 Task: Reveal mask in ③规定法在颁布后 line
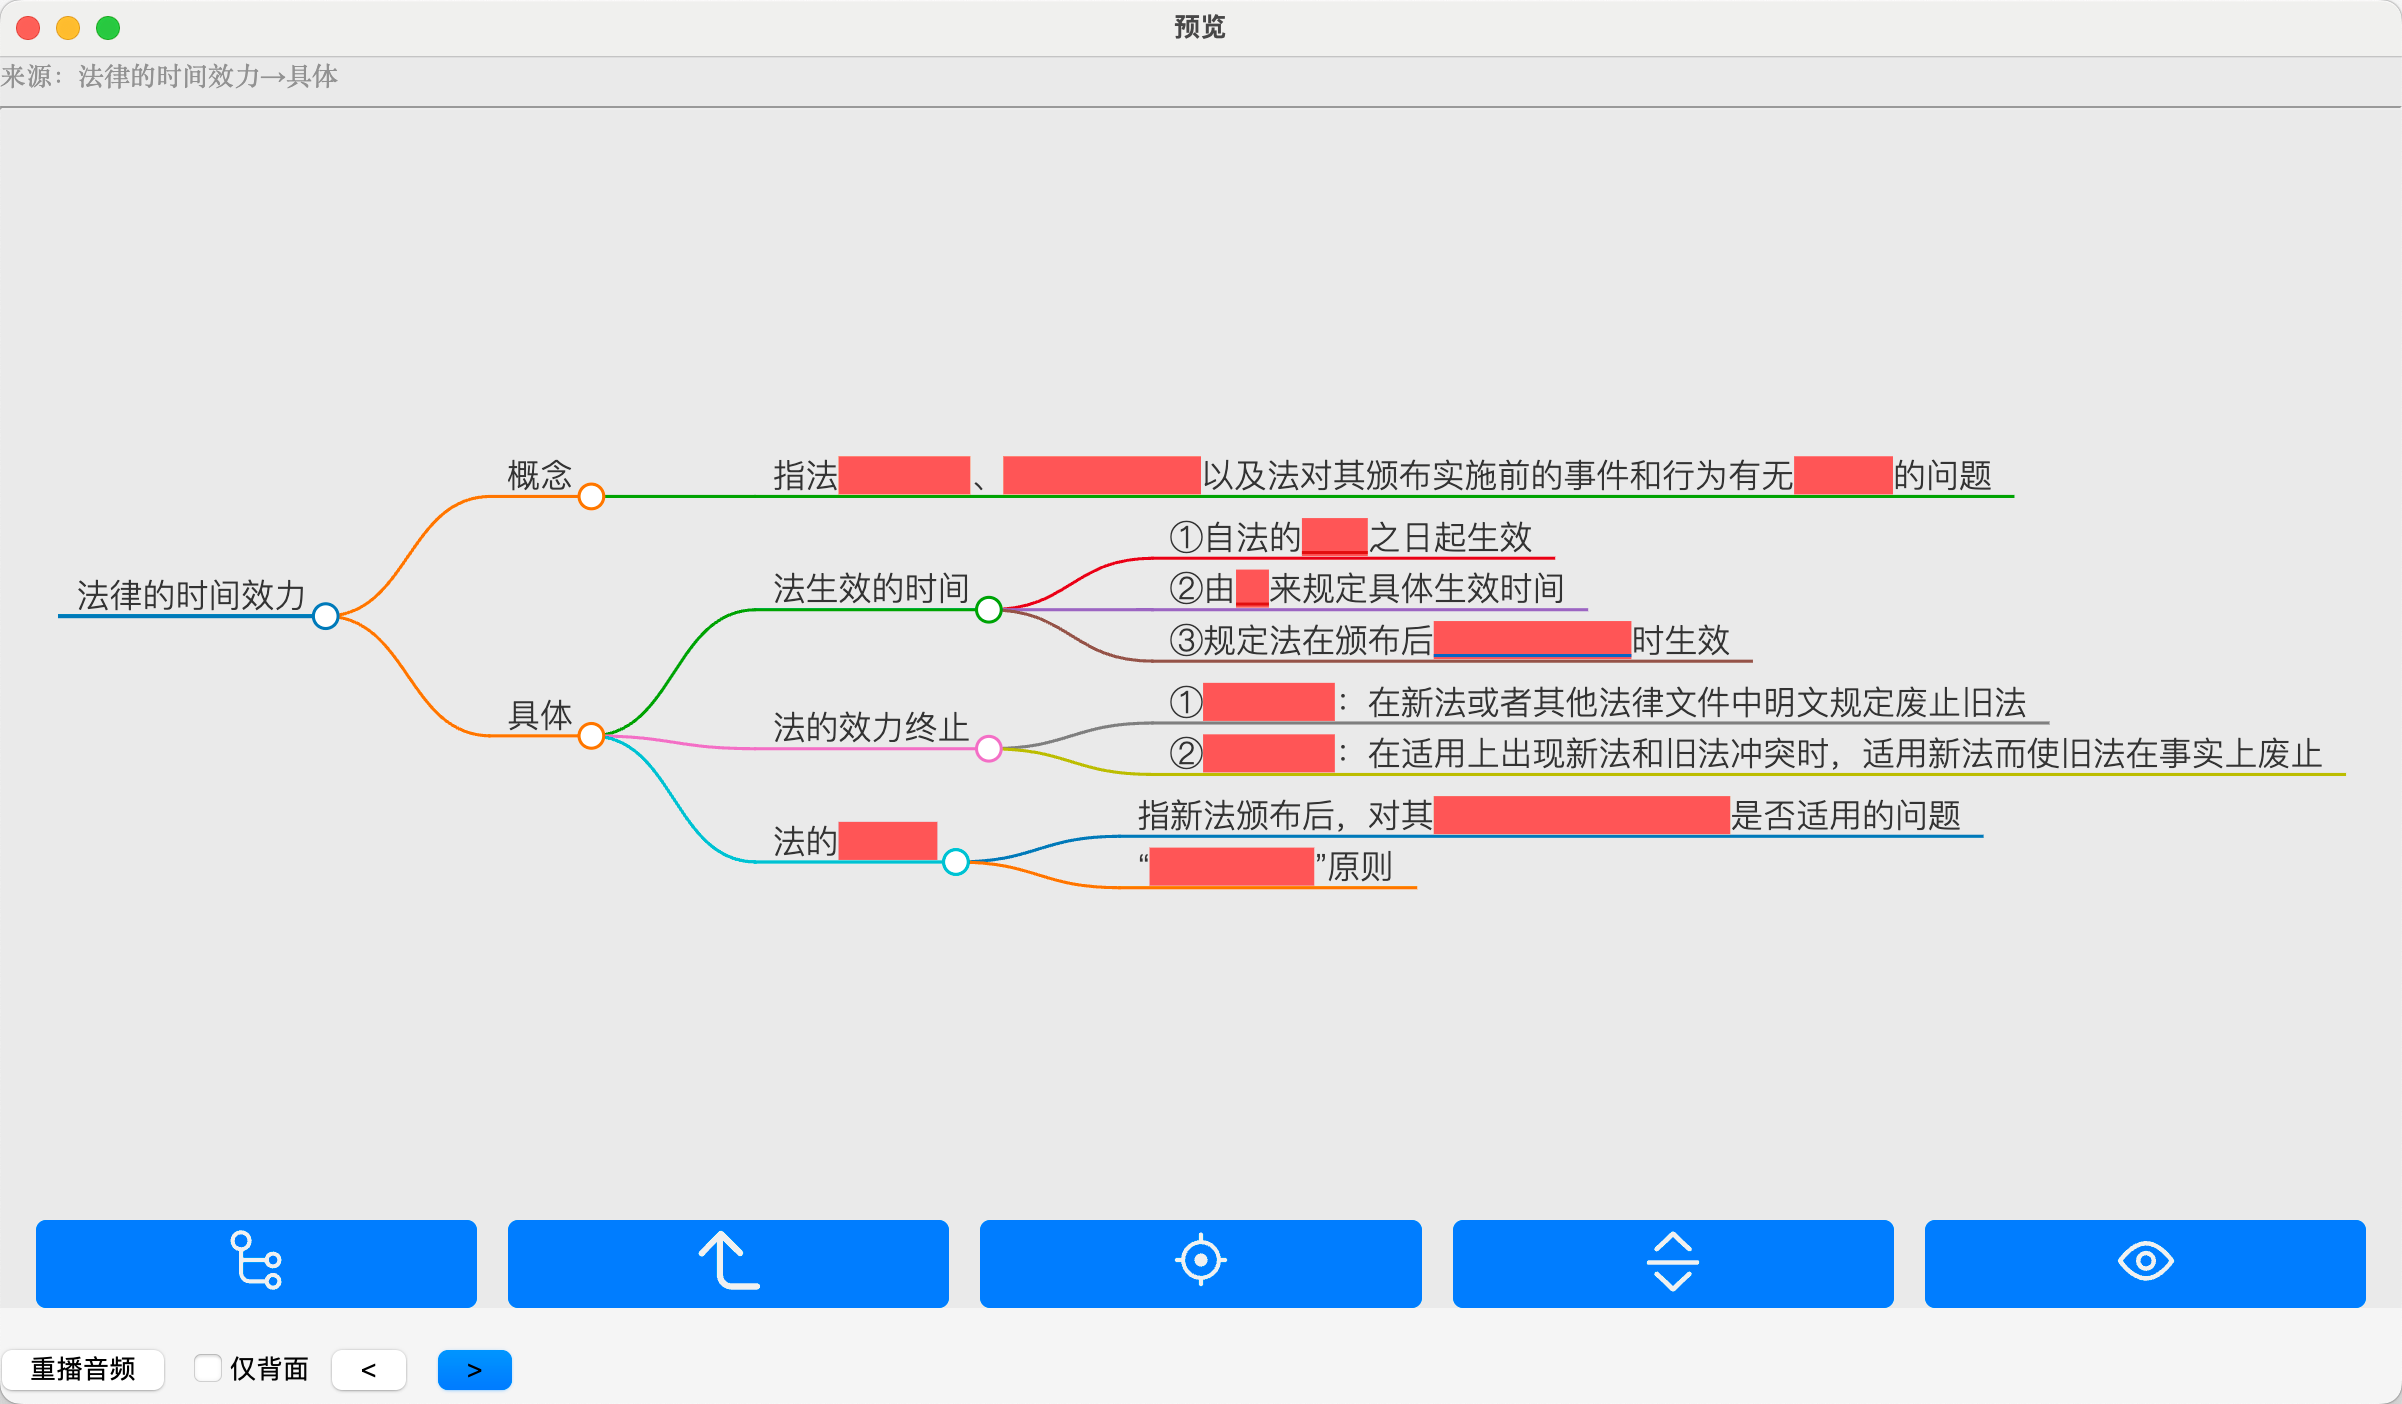(x=1531, y=639)
